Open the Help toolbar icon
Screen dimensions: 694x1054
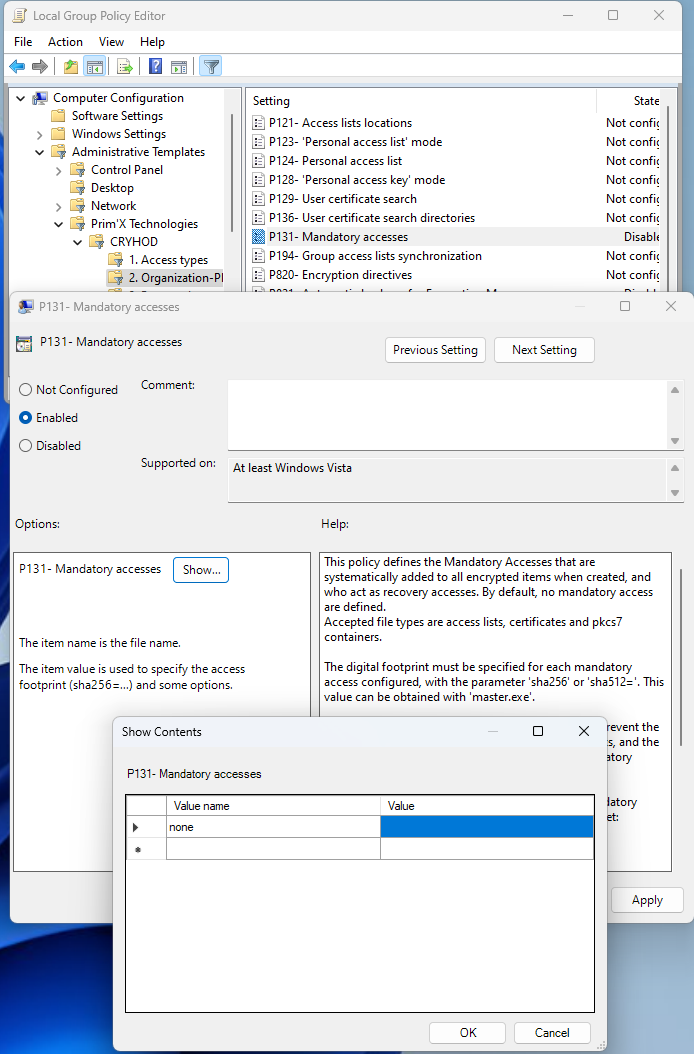[x=155, y=67]
